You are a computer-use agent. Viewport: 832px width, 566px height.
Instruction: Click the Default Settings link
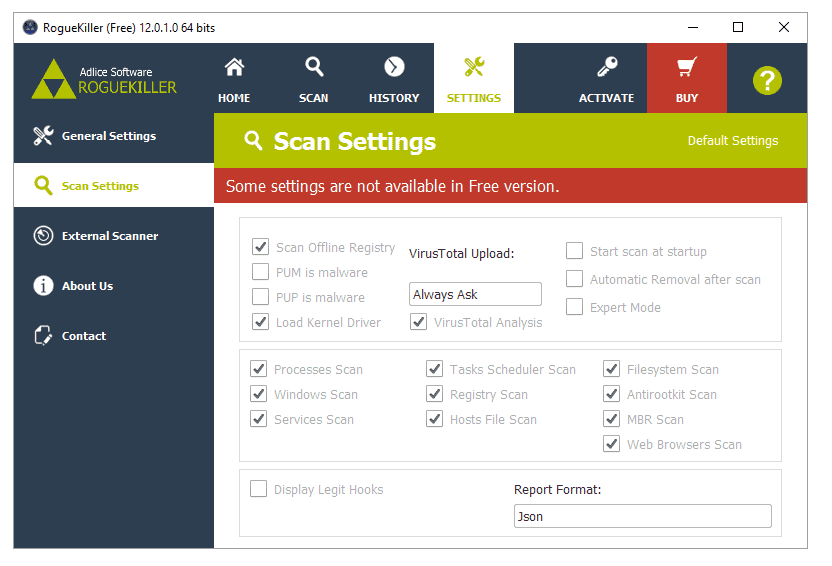click(732, 141)
